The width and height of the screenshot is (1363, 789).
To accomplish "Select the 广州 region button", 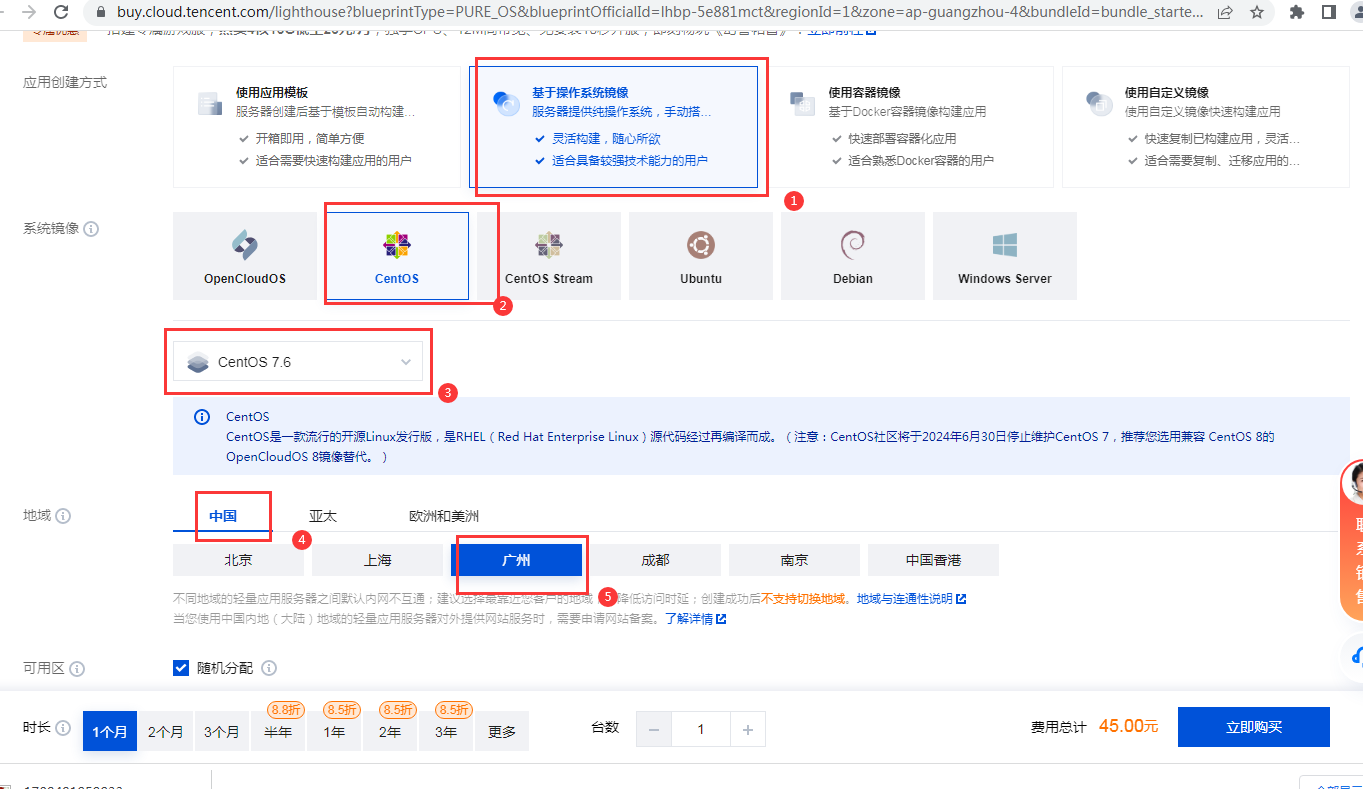I will coord(516,560).
